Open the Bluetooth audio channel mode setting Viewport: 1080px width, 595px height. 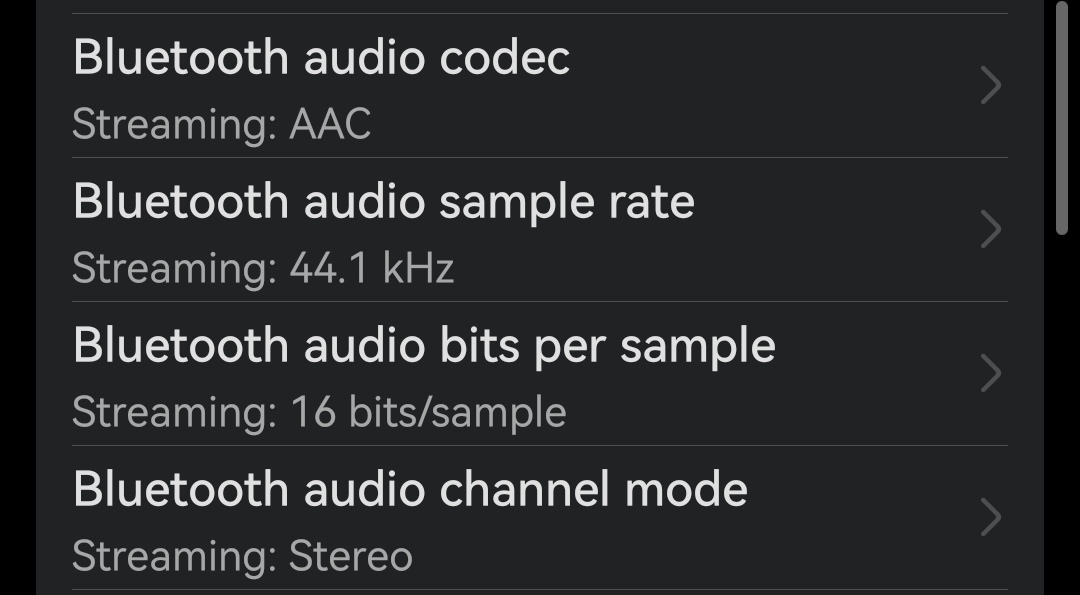click(500, 519)
